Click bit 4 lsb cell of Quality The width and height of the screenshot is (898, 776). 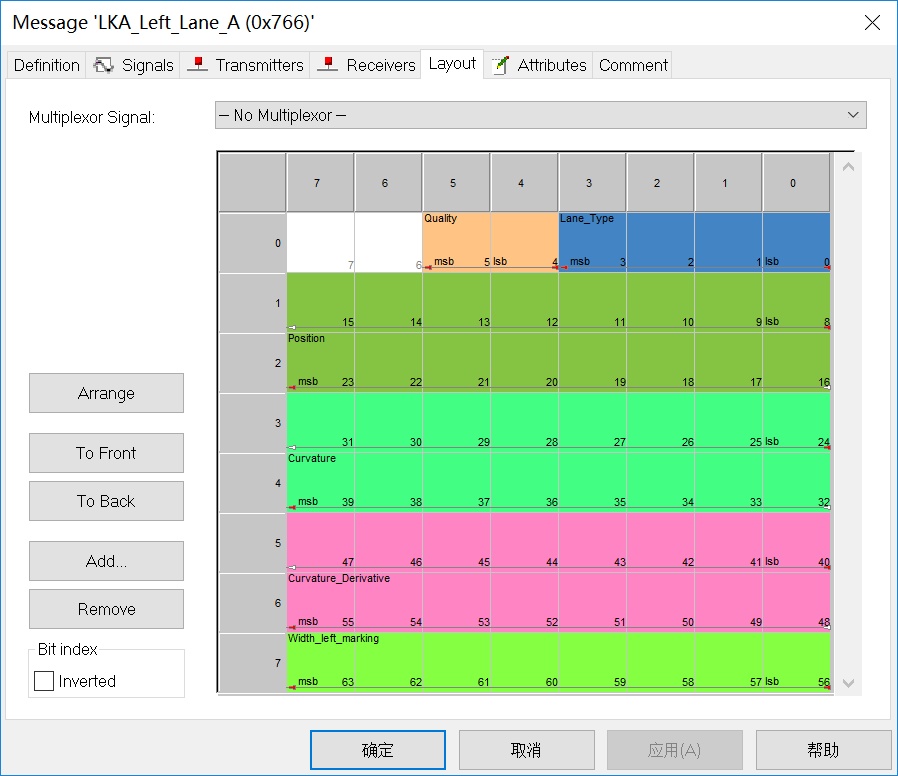point(525,242)
